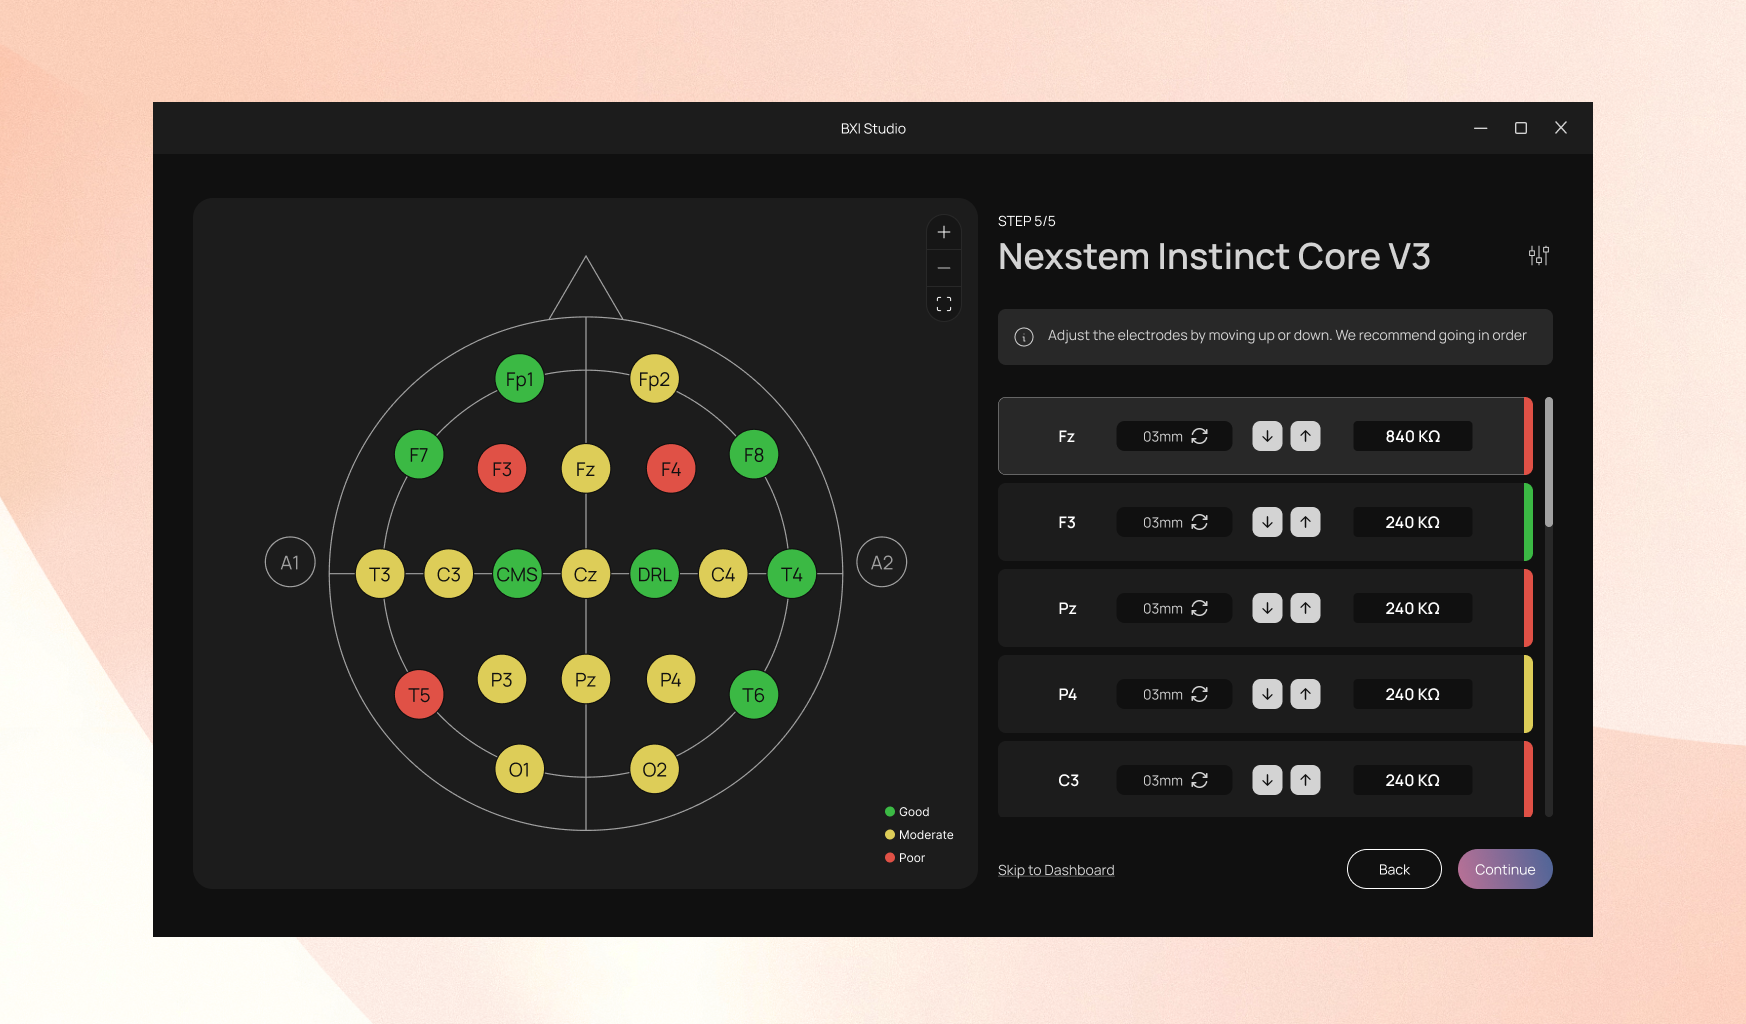Zoom in on the electrode map
The image size is (1746, 1024).
point(943,232)
